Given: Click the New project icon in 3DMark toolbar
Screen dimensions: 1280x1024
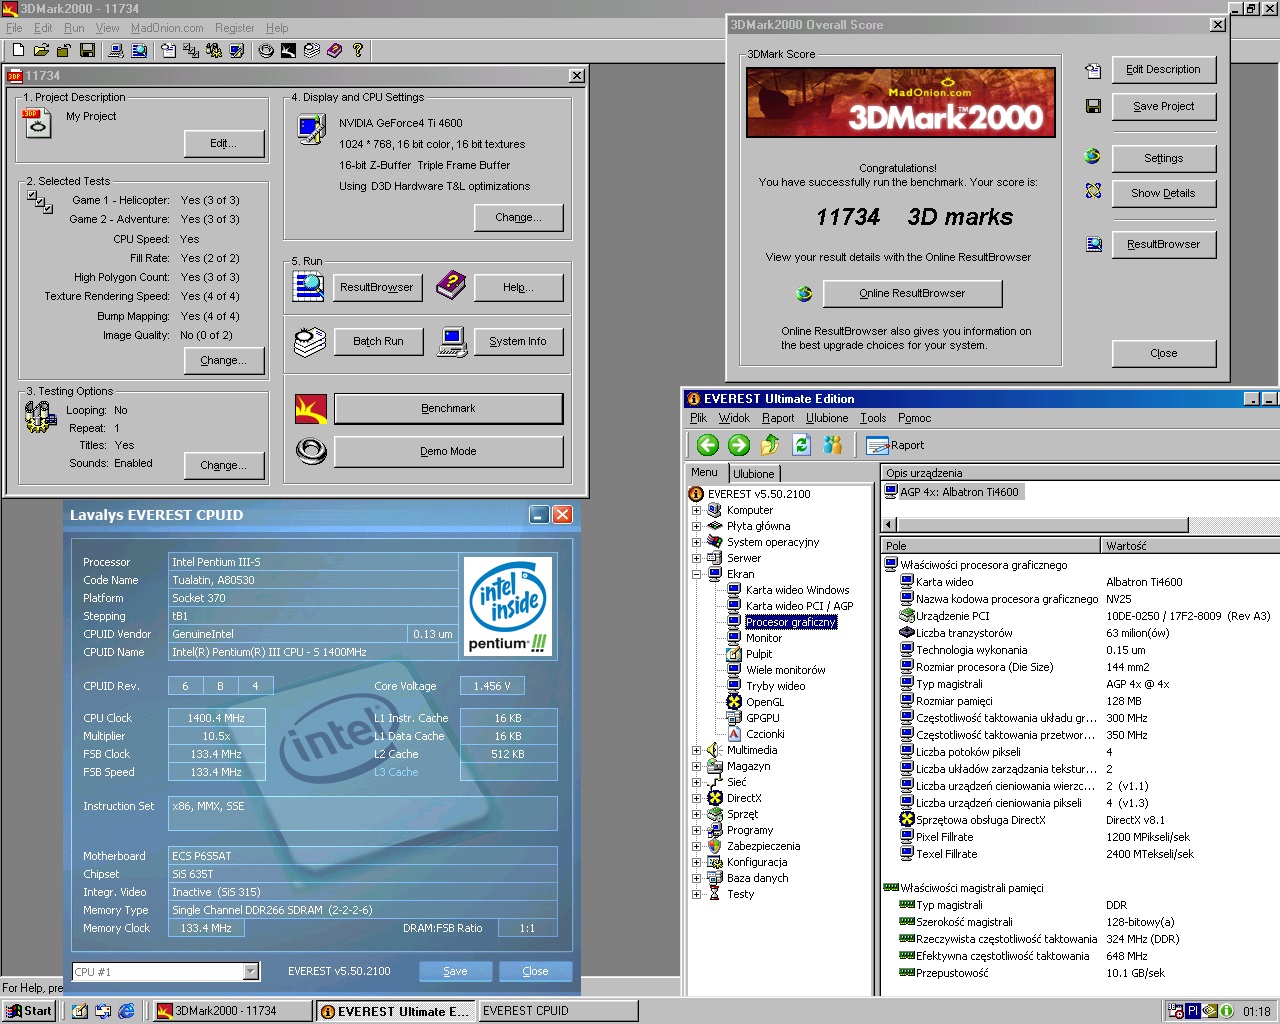Looking at the screenshot, I should click(18, 50).
